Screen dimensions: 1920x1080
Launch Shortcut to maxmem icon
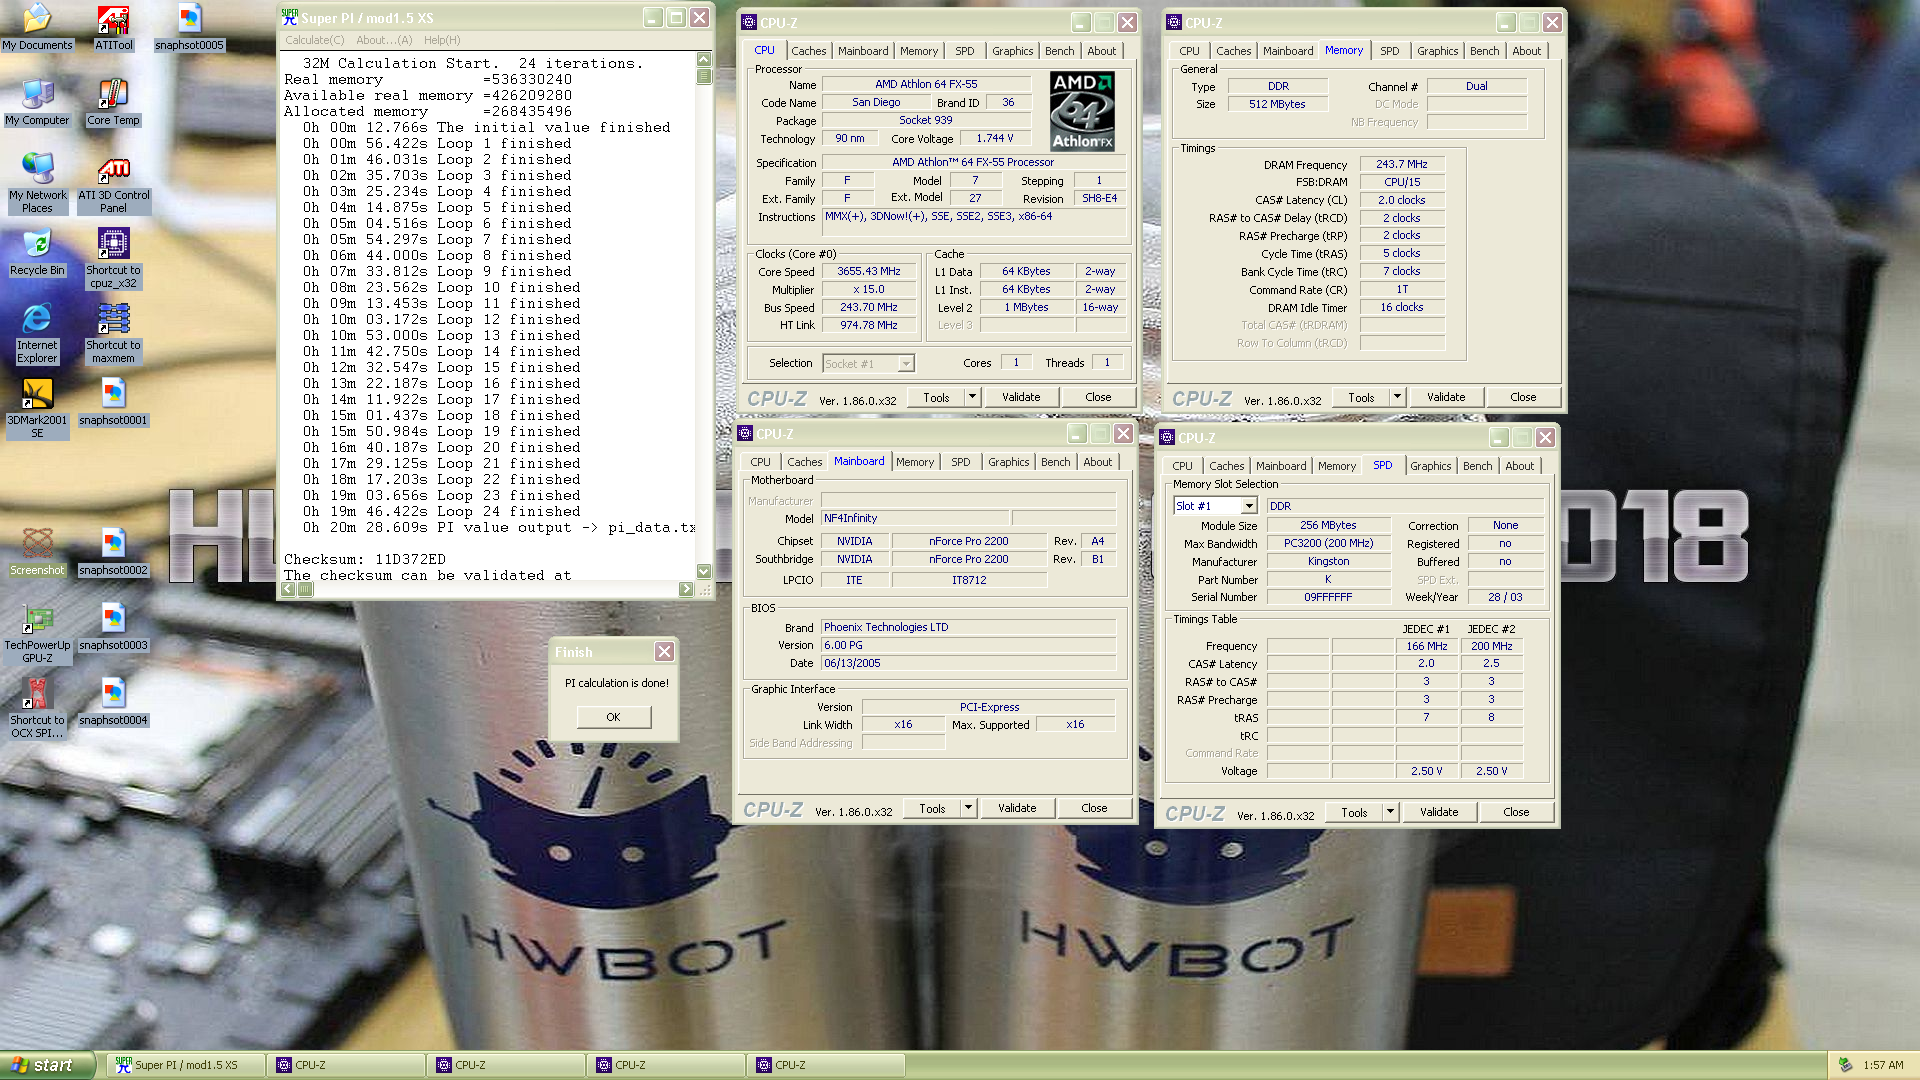coord(113,334)
